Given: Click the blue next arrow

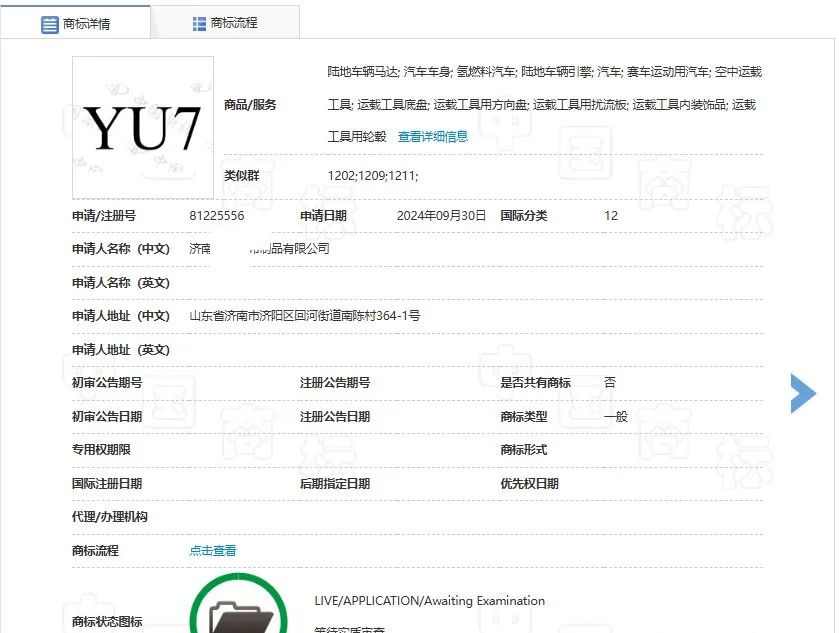Looking at the screenshot, I should click(x=803, y=393).
